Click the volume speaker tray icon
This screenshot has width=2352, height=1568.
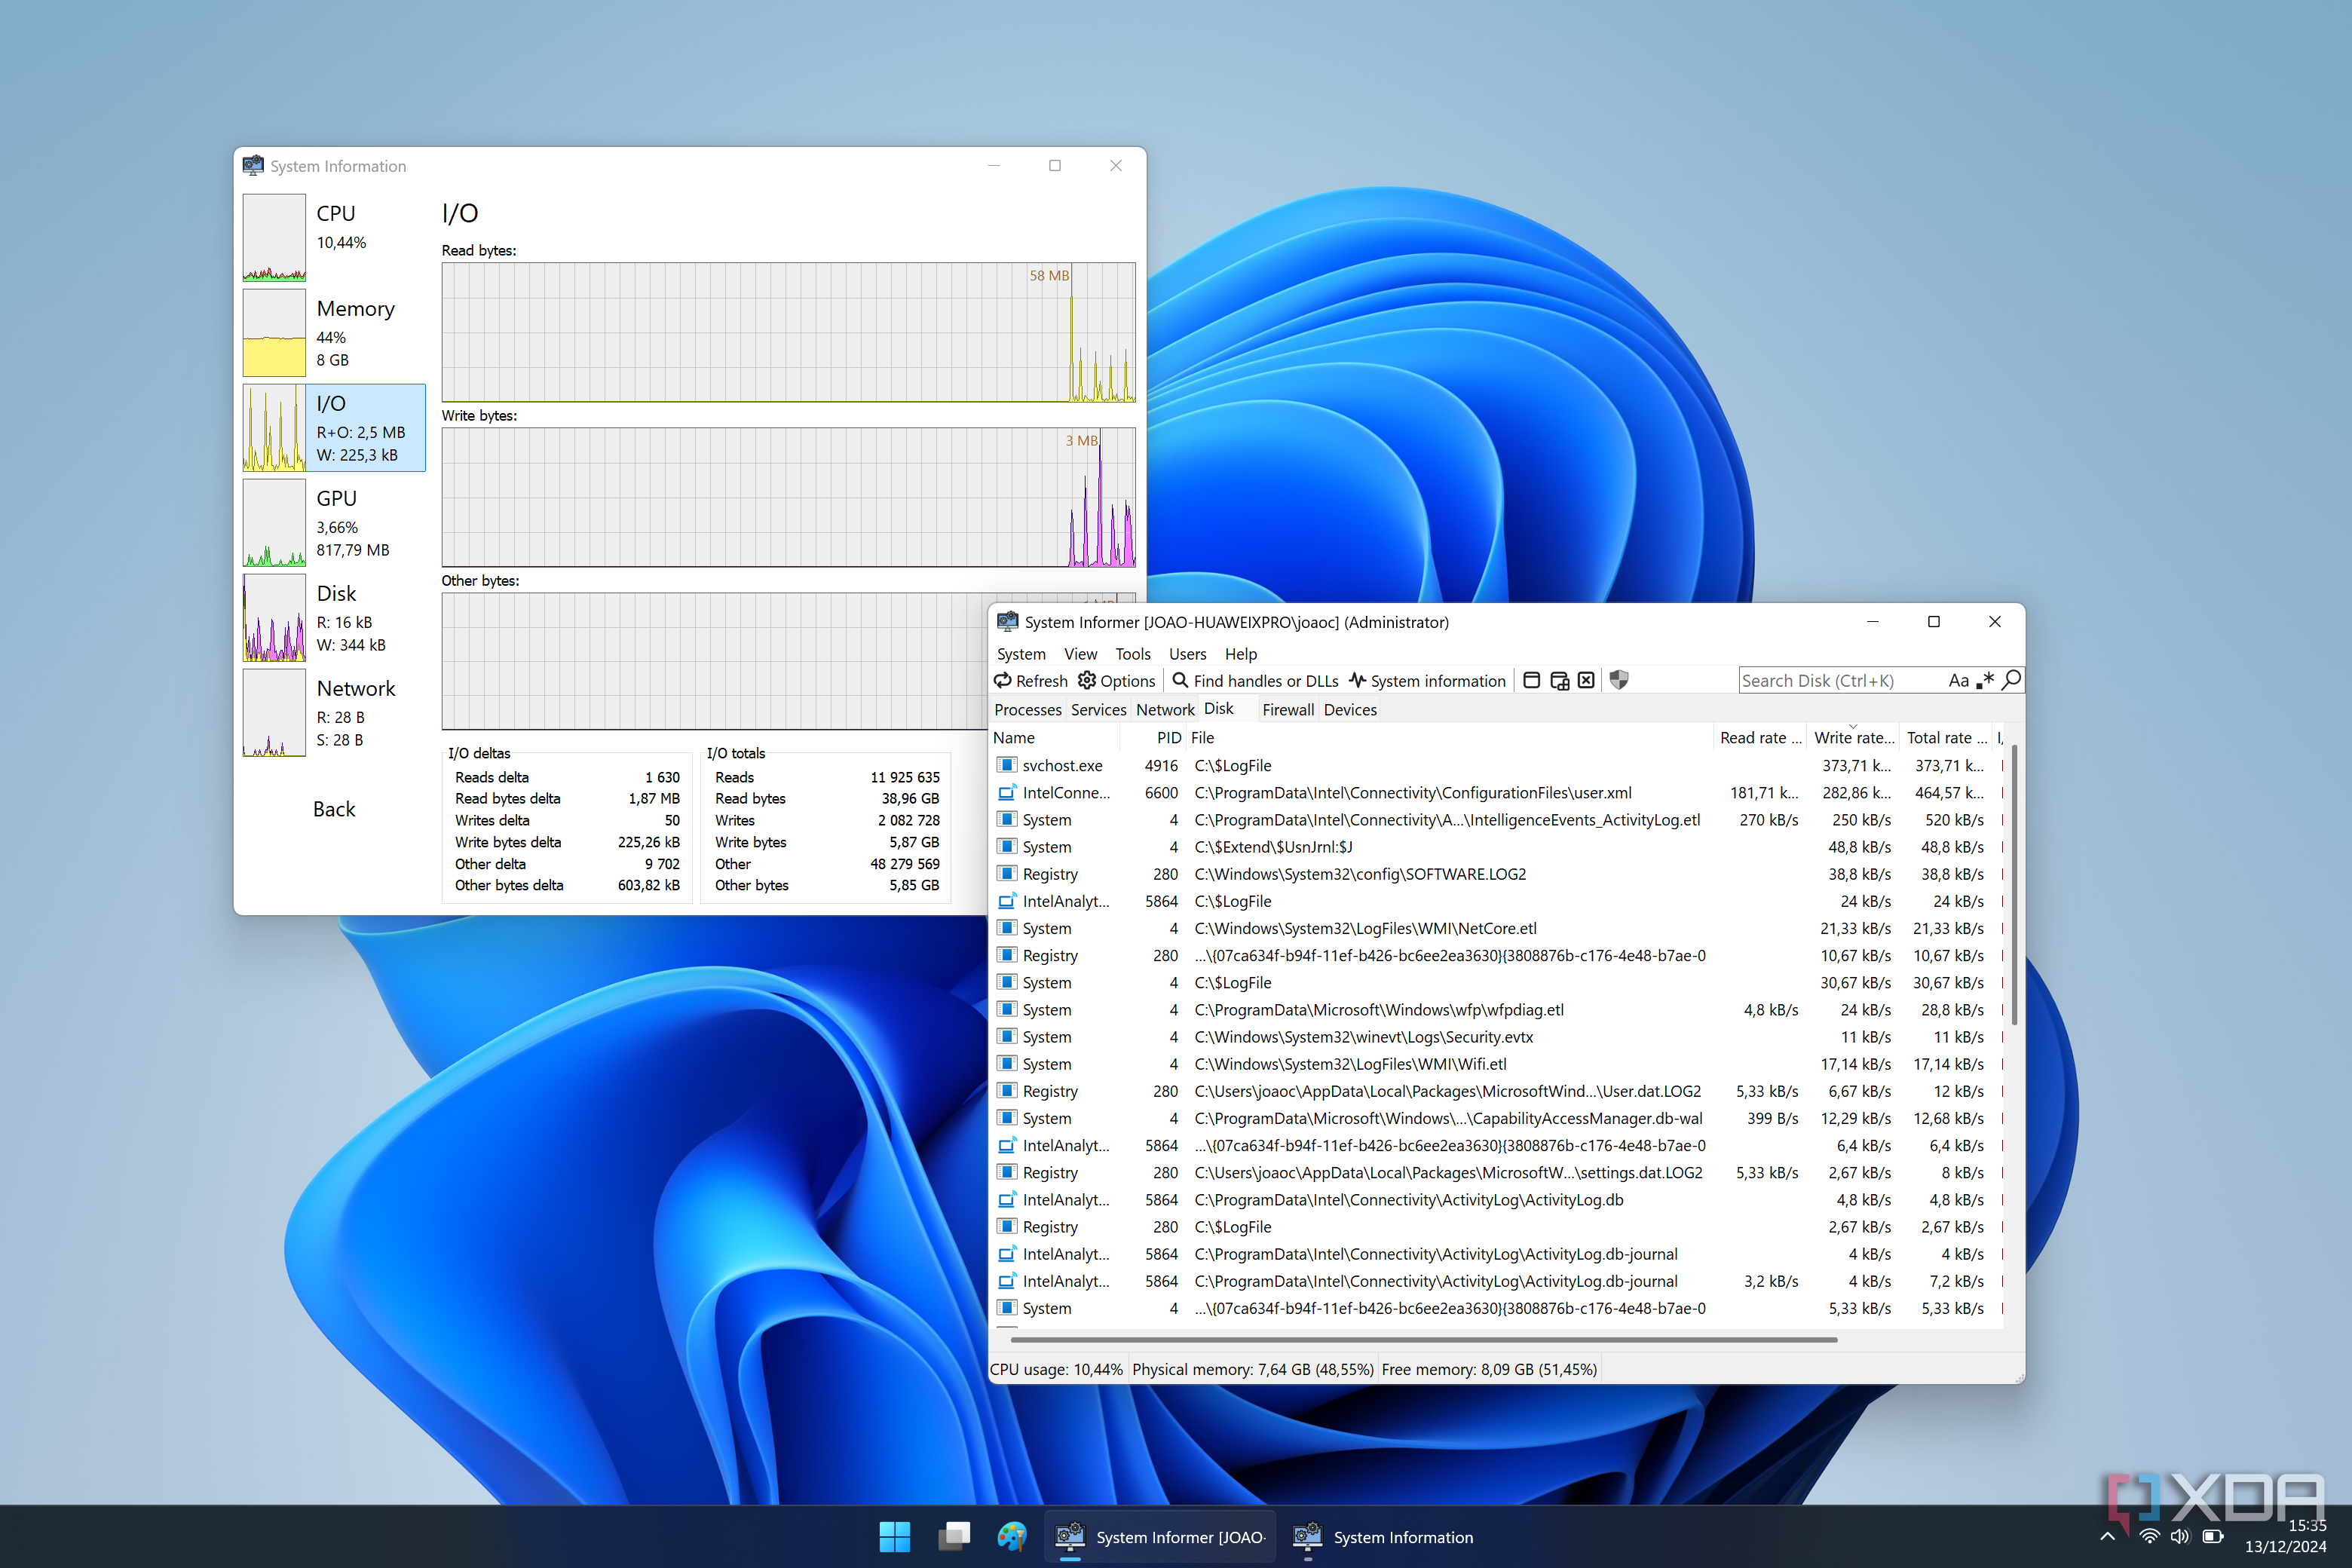(x=2181, y=1536)
